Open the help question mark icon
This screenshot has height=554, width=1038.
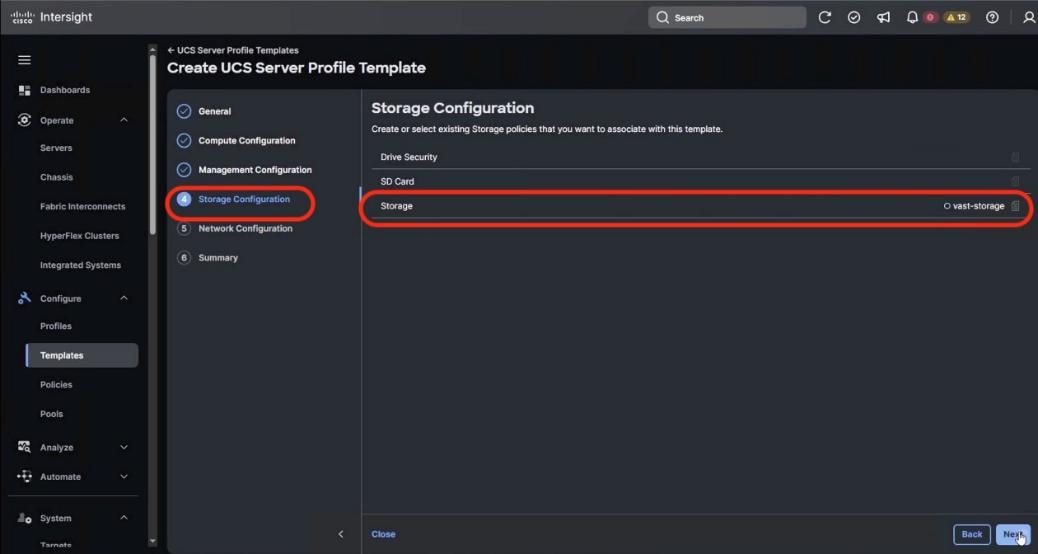[992, 18]
